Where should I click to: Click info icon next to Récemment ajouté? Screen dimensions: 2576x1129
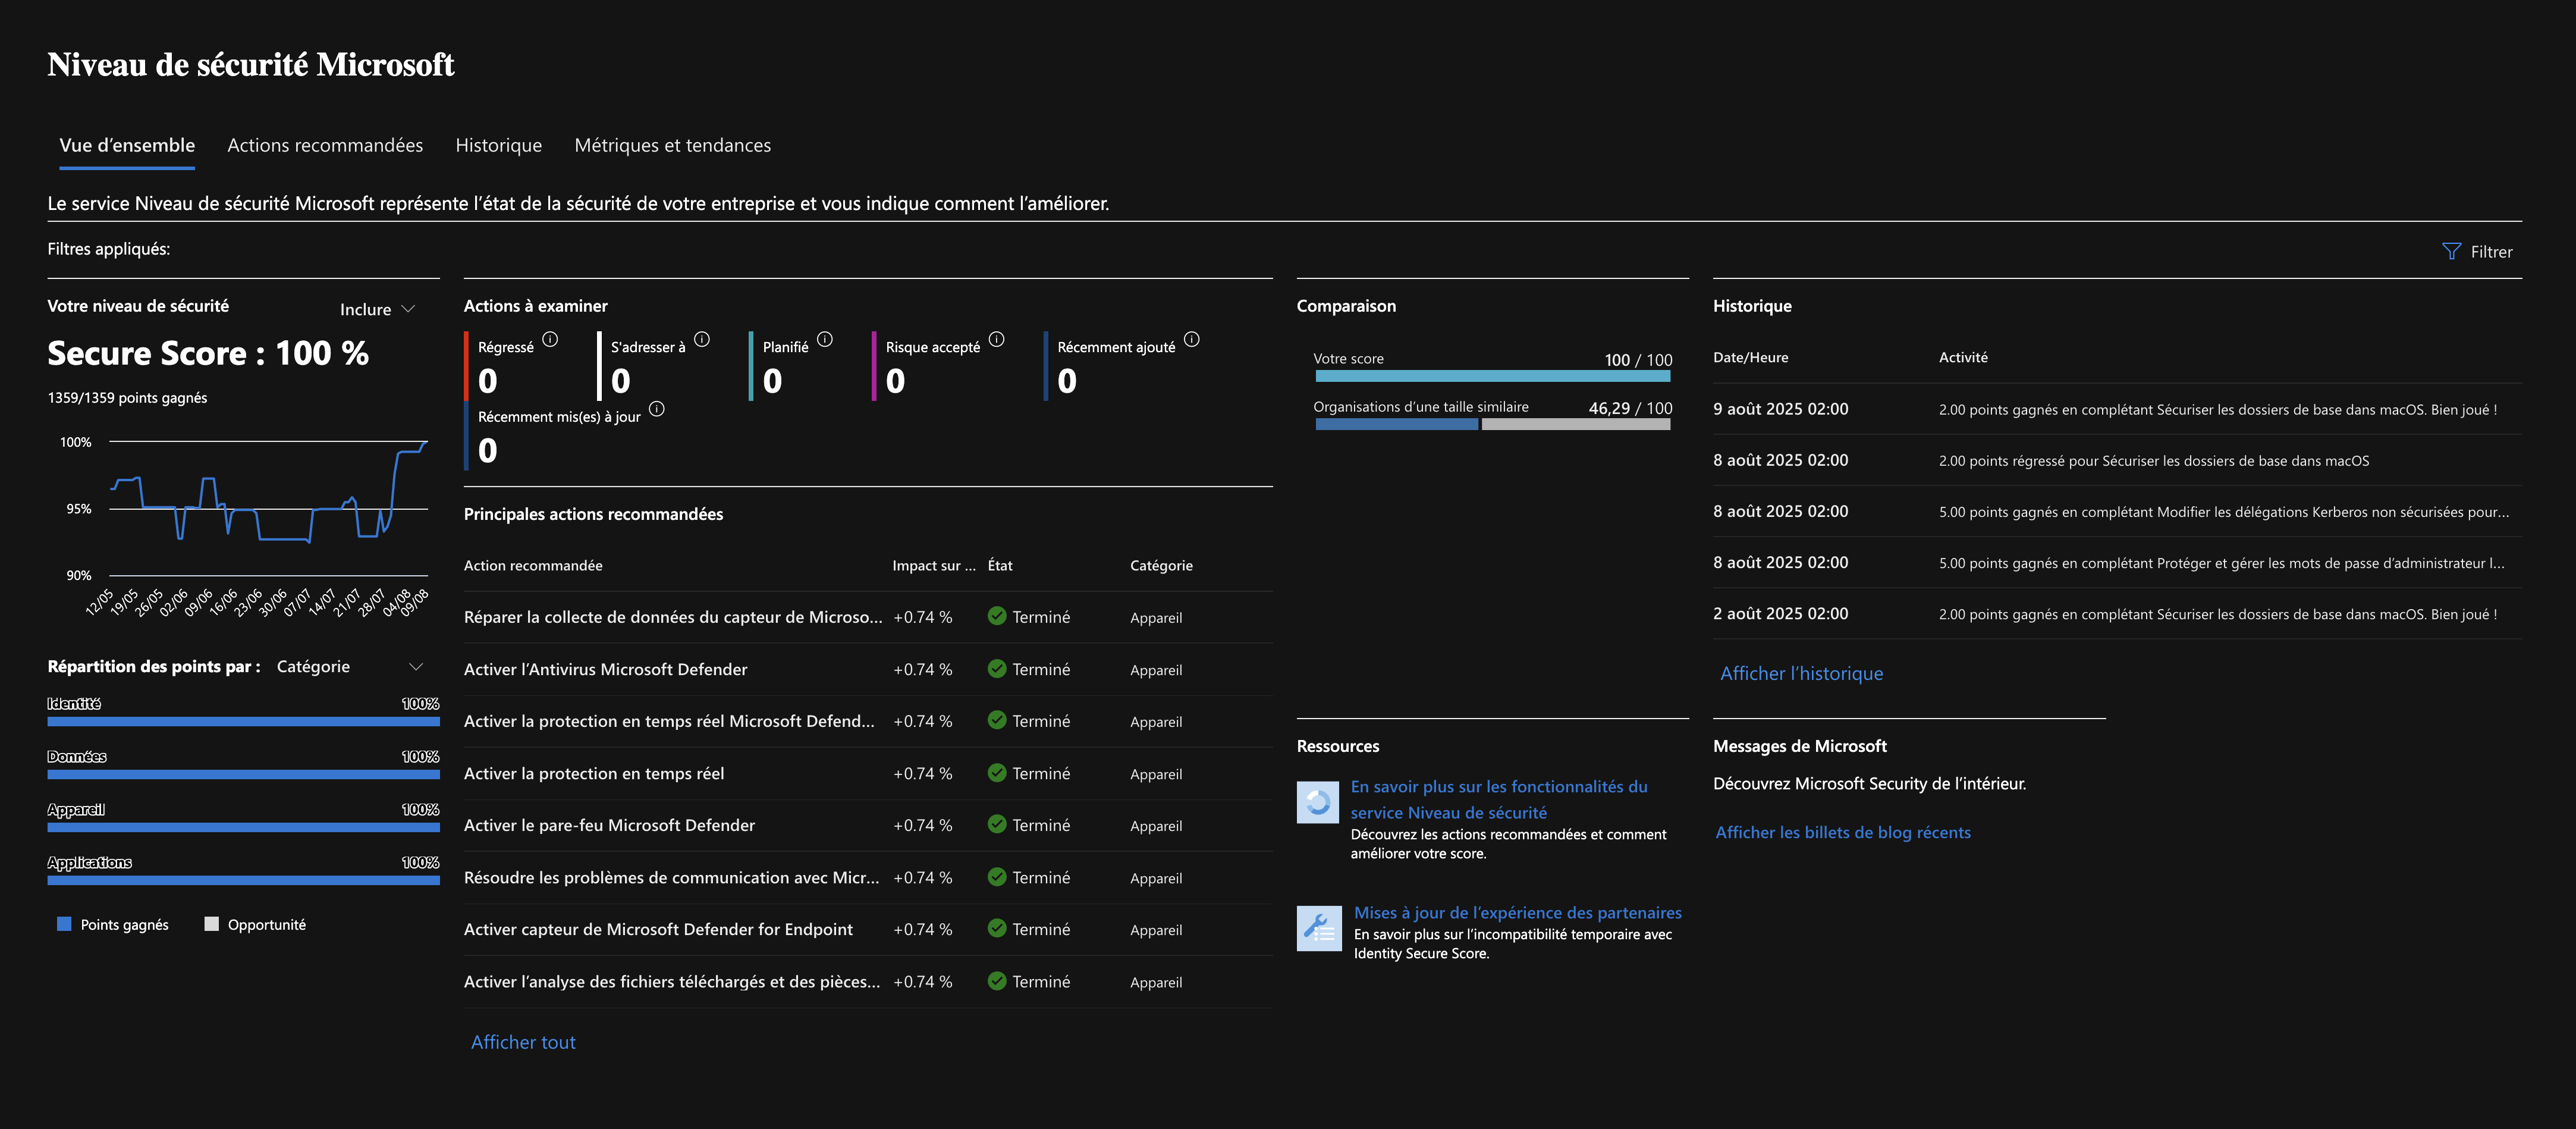point(1191,339)
